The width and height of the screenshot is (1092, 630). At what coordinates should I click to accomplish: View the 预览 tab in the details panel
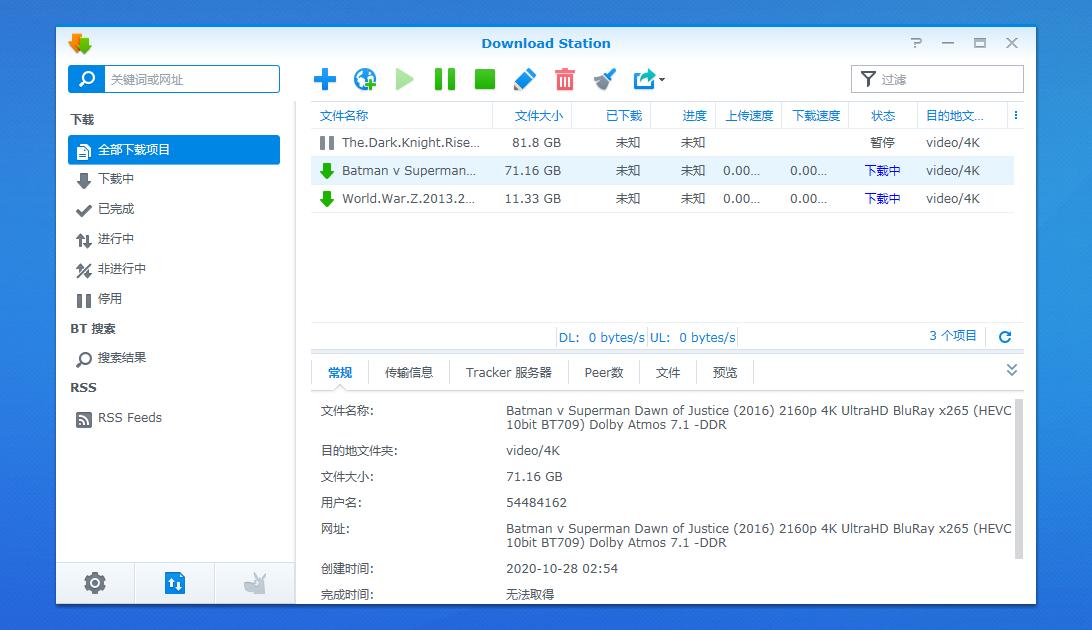pyautogui.click(x=724, y=371)
